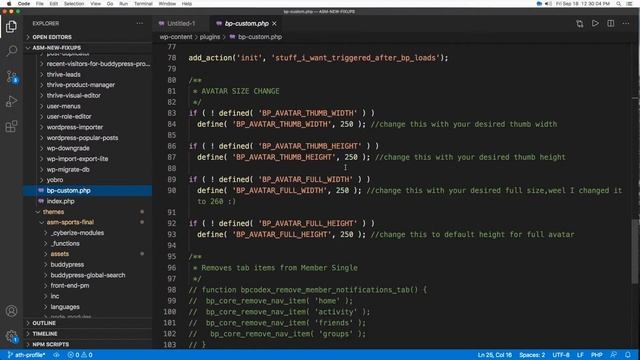Open the Run menu
Image resolution: width=640 pixels, height=360 pixels.
point(123,4)
